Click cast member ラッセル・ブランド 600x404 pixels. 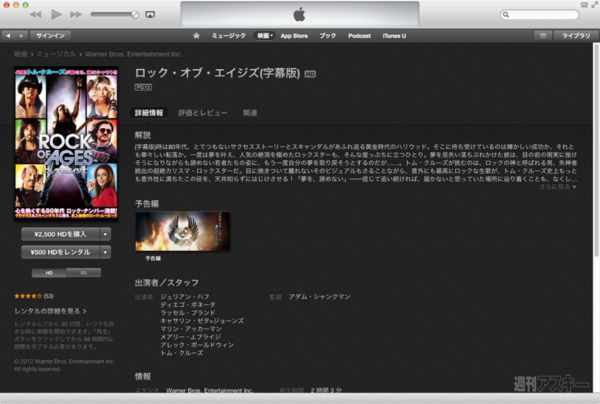pos(188,313)
